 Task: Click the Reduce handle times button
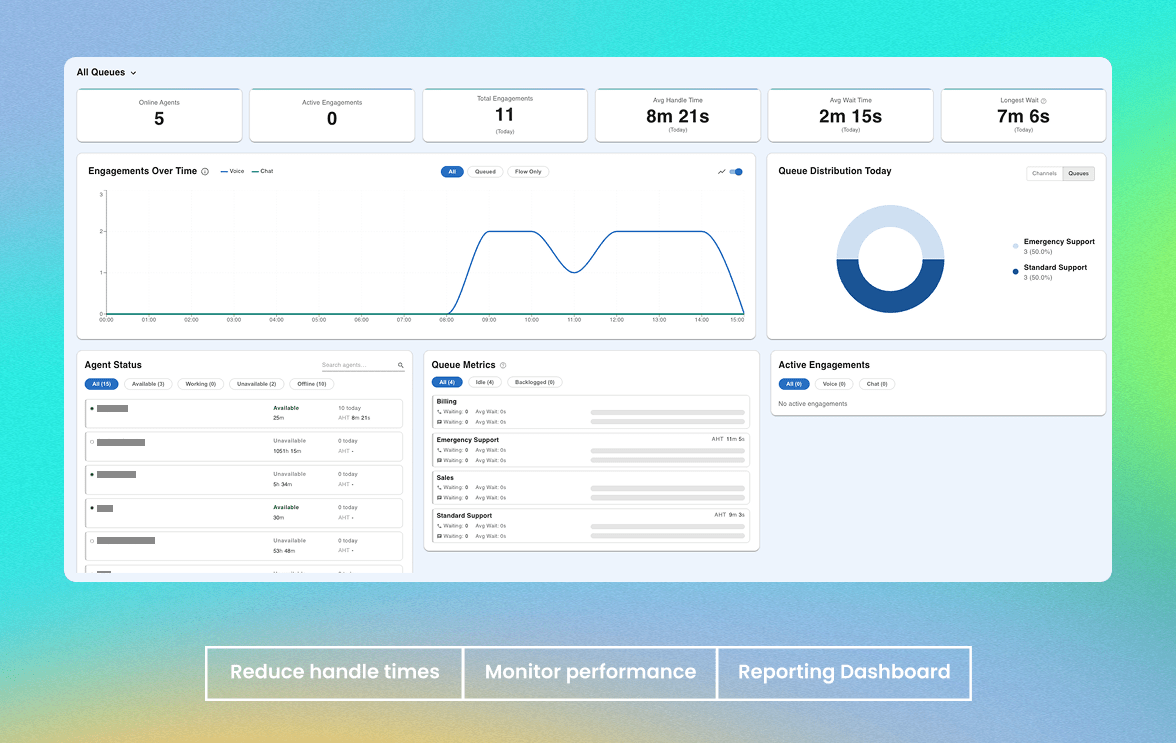tap(334, 672)
